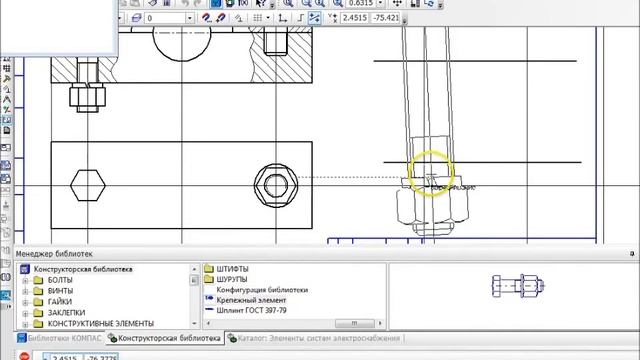640x360 pixels.
Task: Click the refresh view icon
Action: (x=429, y=3)
